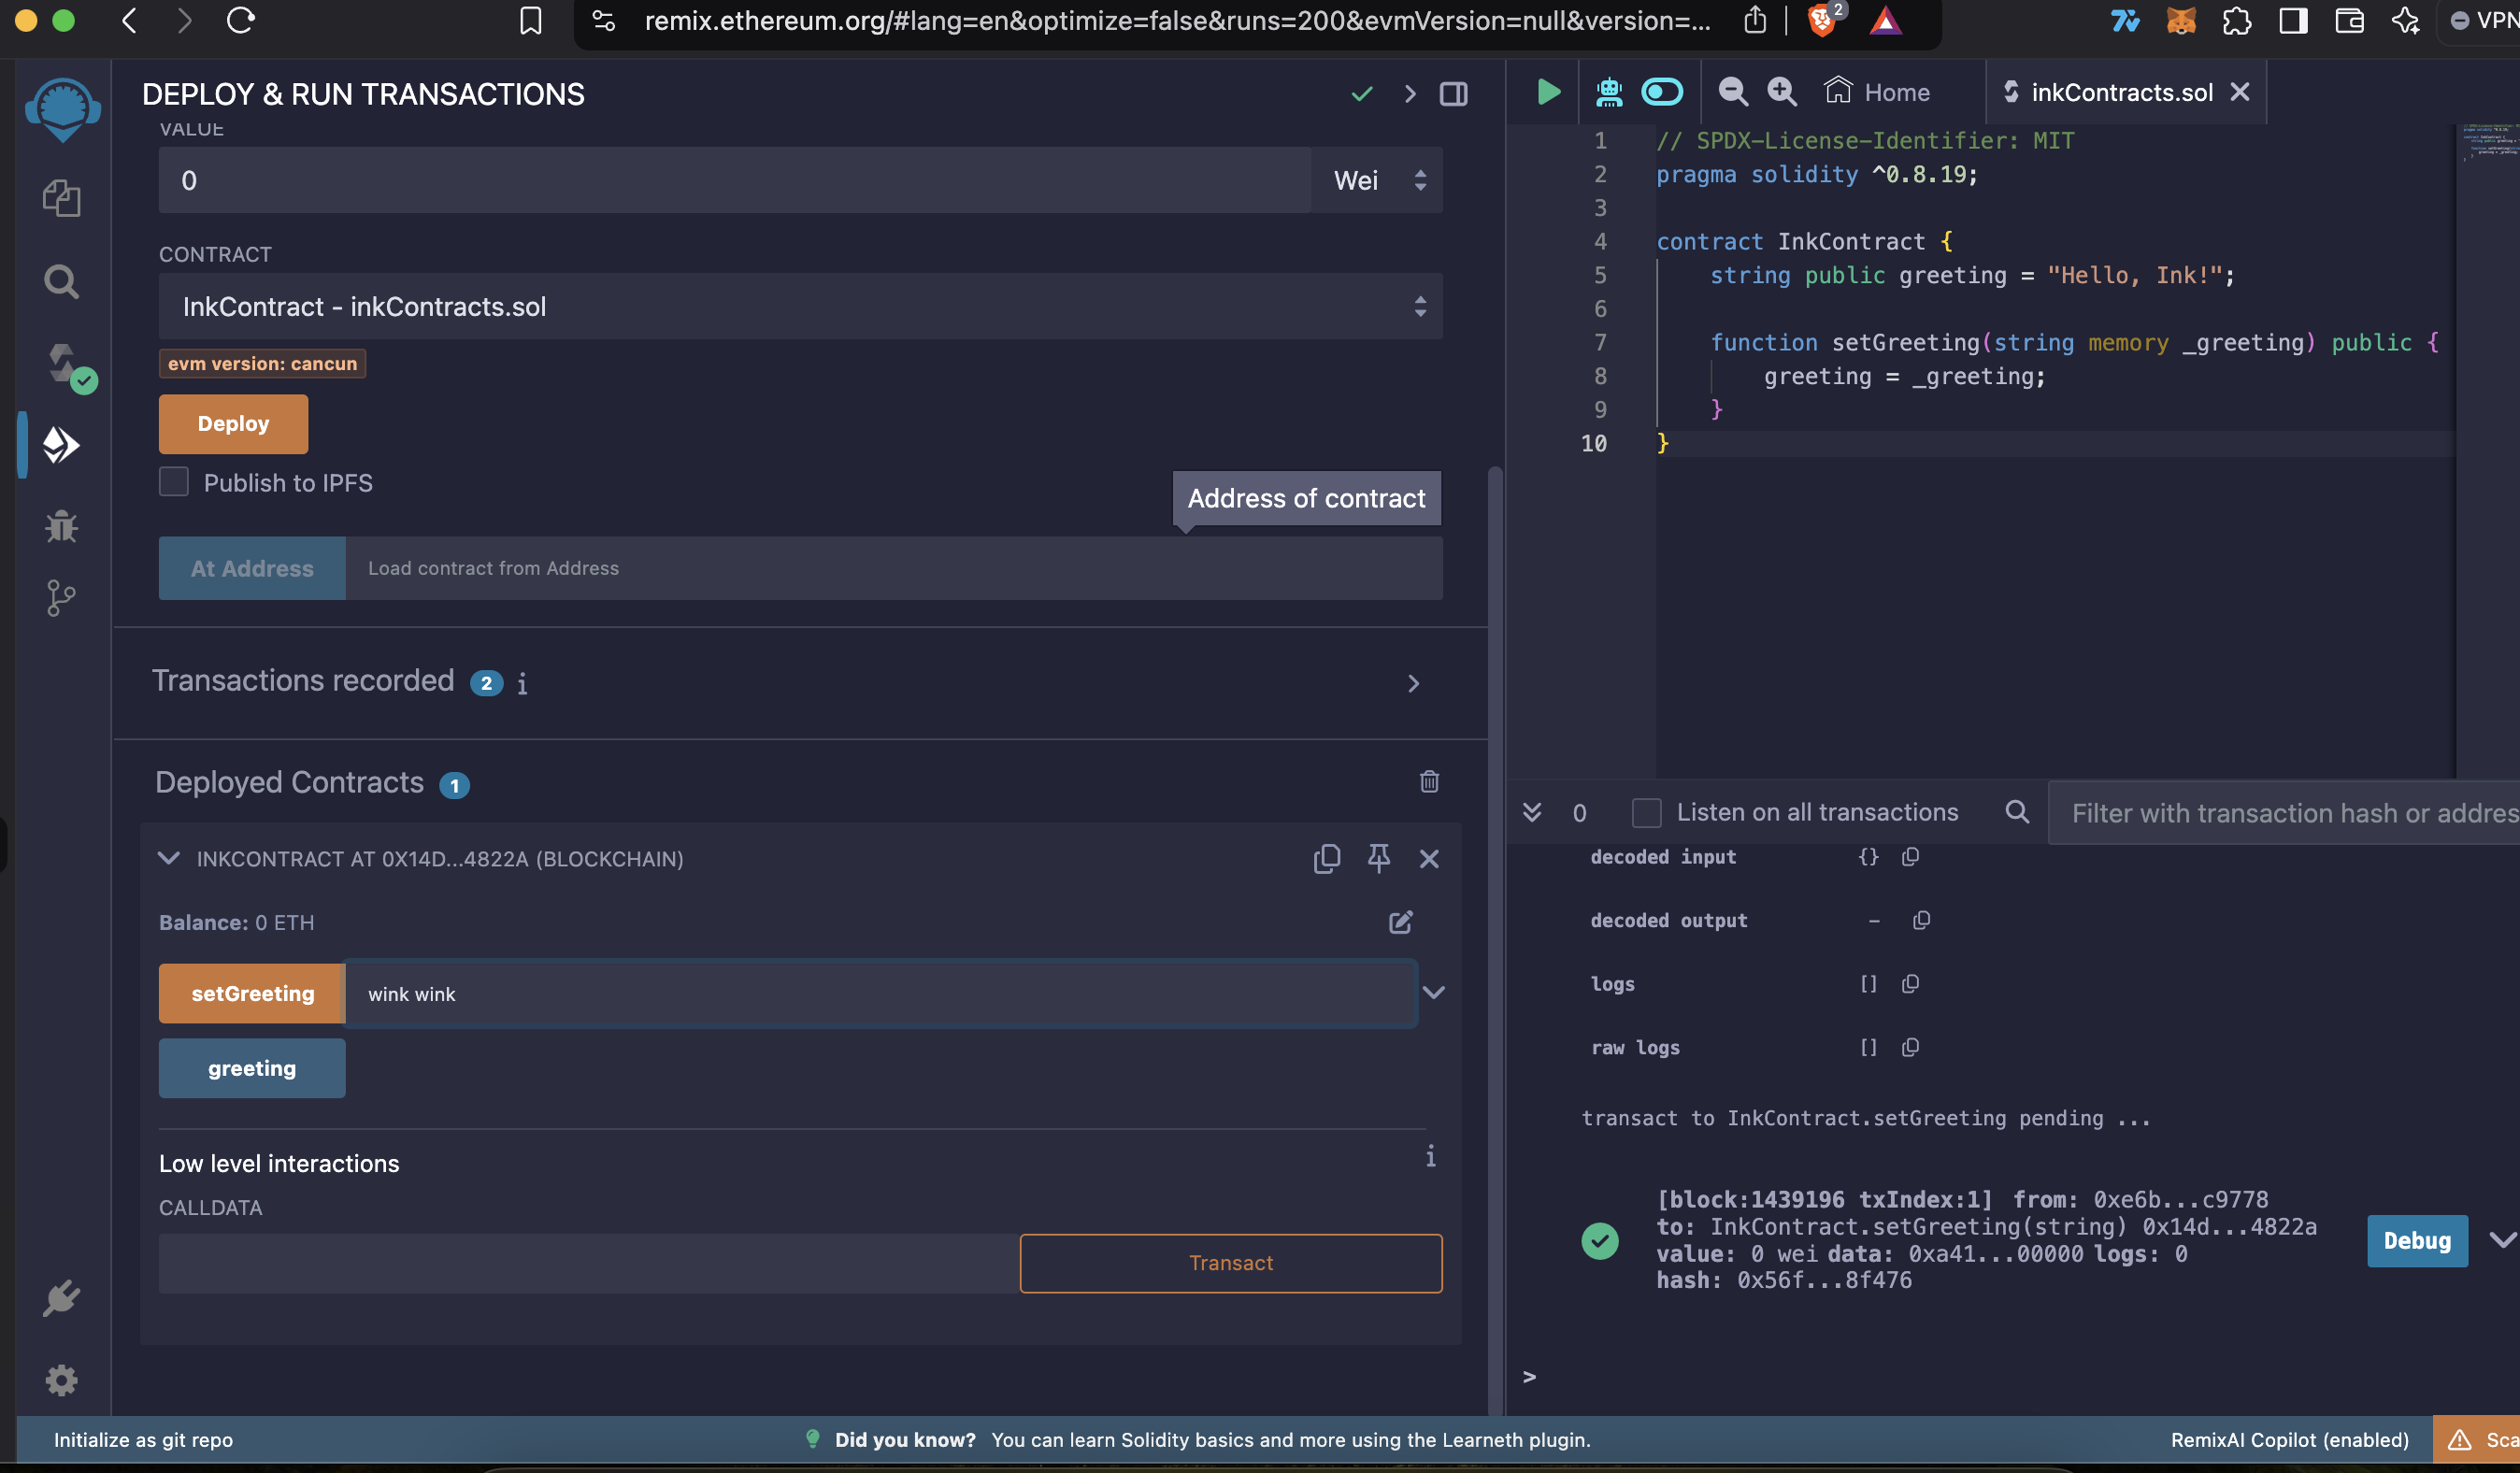Click the Debug button for the transaction
This screenshot has width=2520, height=1473.
tap(2417, 1240)
